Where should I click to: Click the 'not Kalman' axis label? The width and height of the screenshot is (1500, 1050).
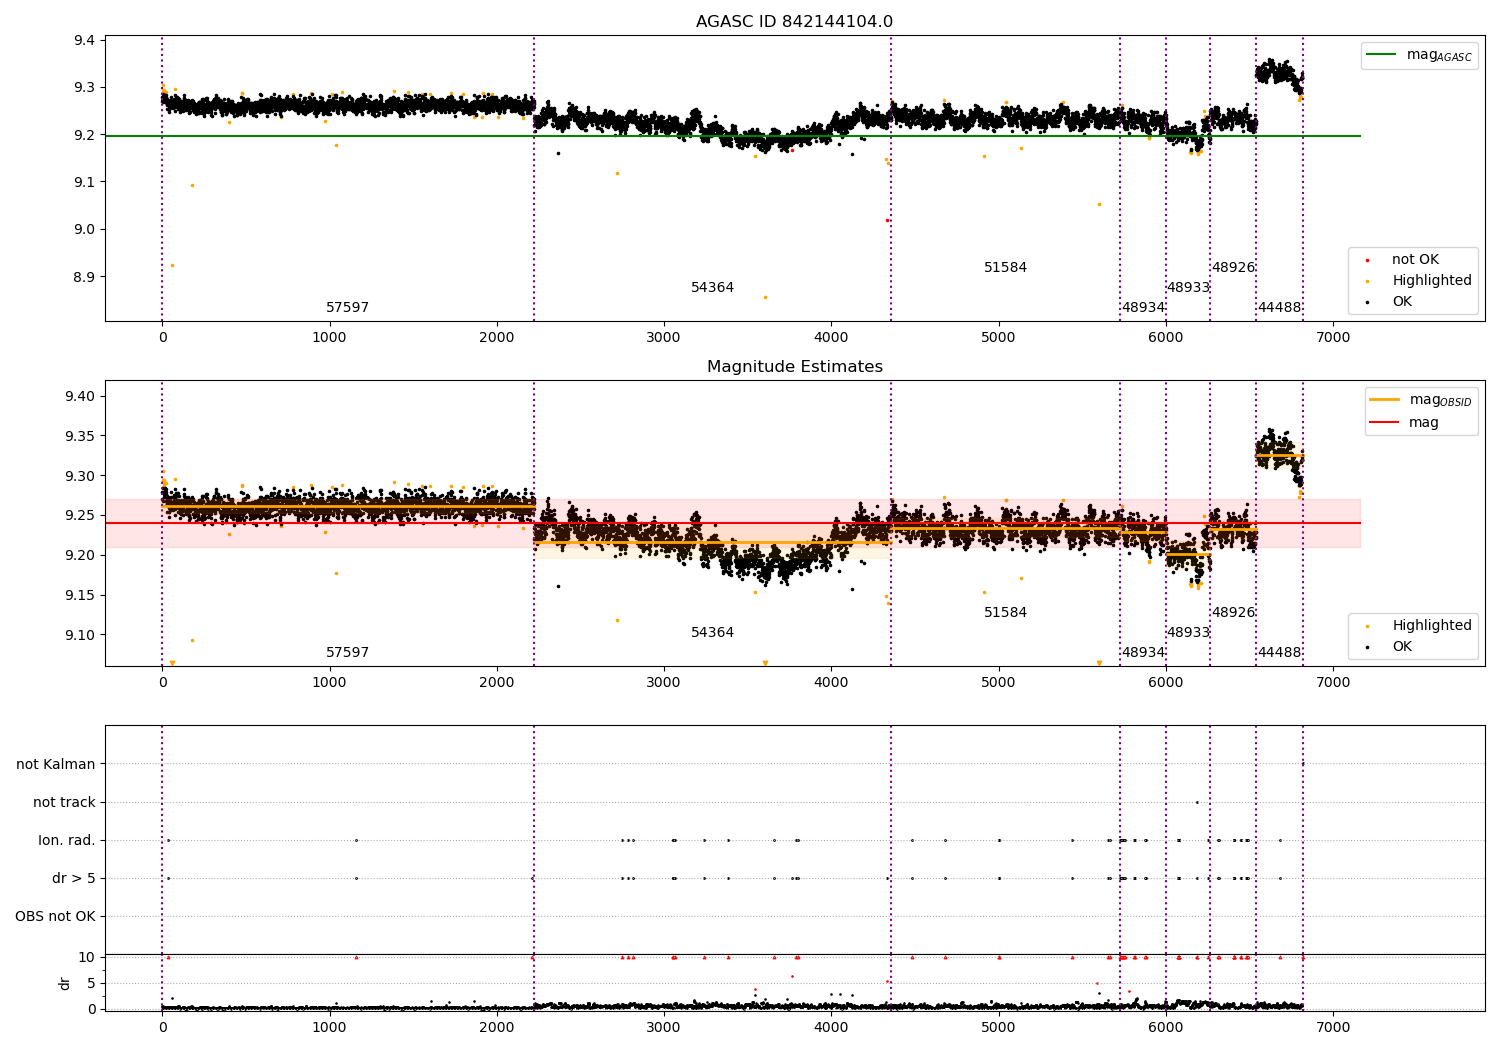(x=56, y=764)
